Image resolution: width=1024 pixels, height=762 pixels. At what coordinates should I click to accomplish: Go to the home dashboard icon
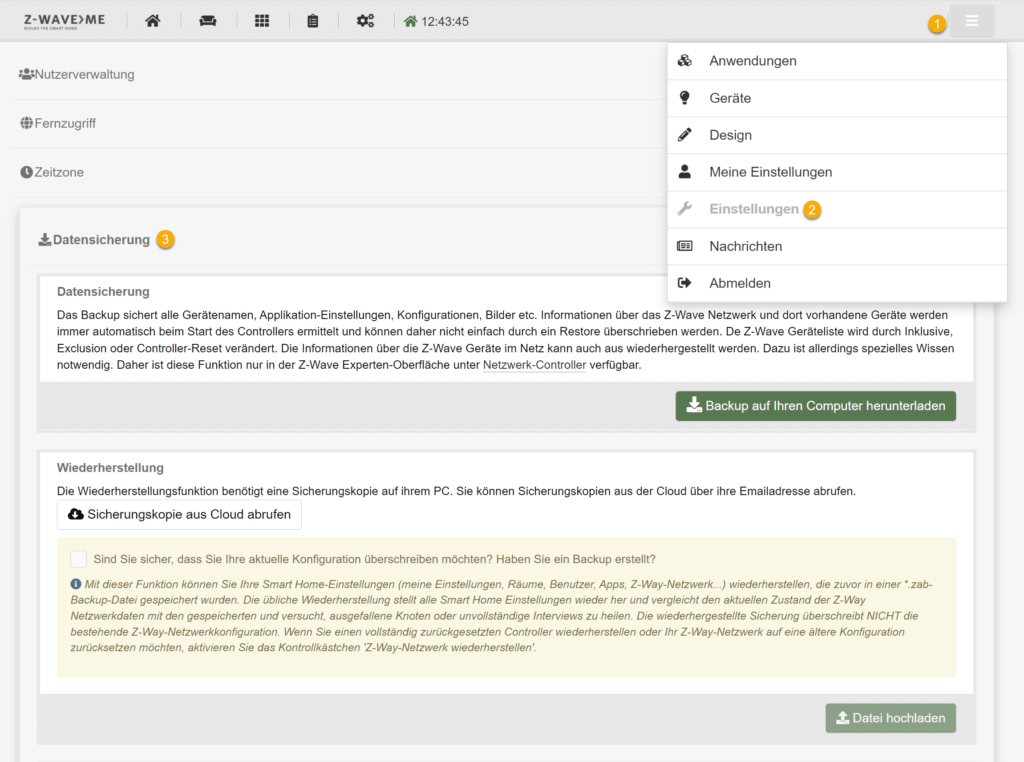pyautogui.click(x=153, y=21)
